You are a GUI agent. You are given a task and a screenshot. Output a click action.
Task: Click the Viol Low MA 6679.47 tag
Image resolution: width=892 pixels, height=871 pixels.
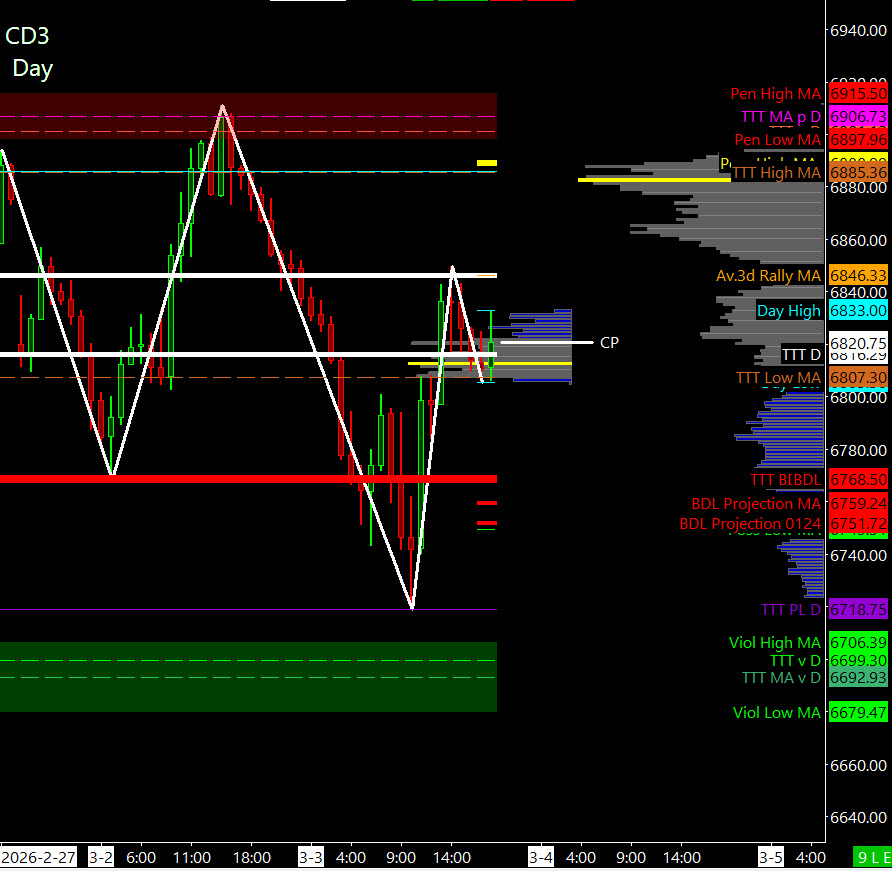pos(858,713)
